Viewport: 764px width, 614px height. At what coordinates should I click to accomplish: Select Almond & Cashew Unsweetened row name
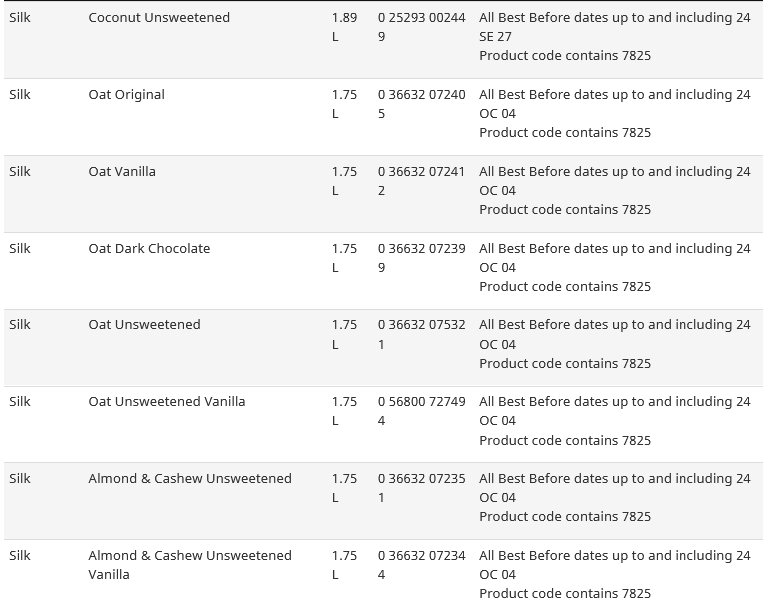click(190, 479)
